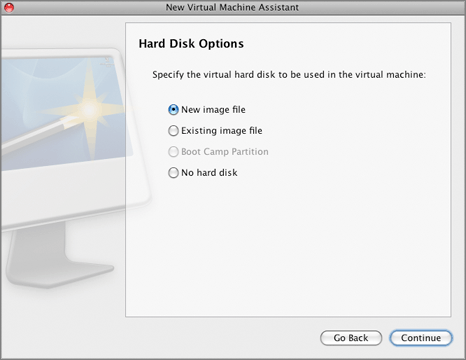
Task: Click the Specify the virtual hard disk instruction text
Action: [289, 75]
